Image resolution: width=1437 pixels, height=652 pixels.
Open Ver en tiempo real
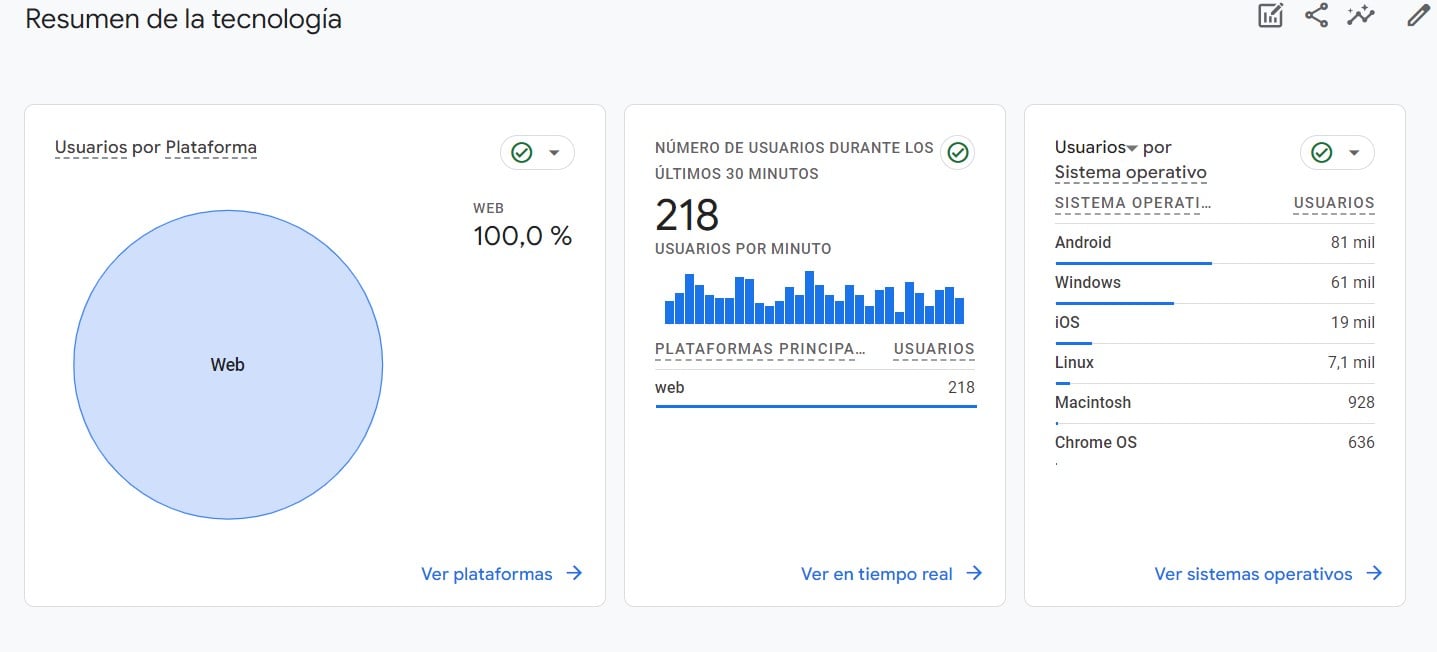tap(878, 573)
